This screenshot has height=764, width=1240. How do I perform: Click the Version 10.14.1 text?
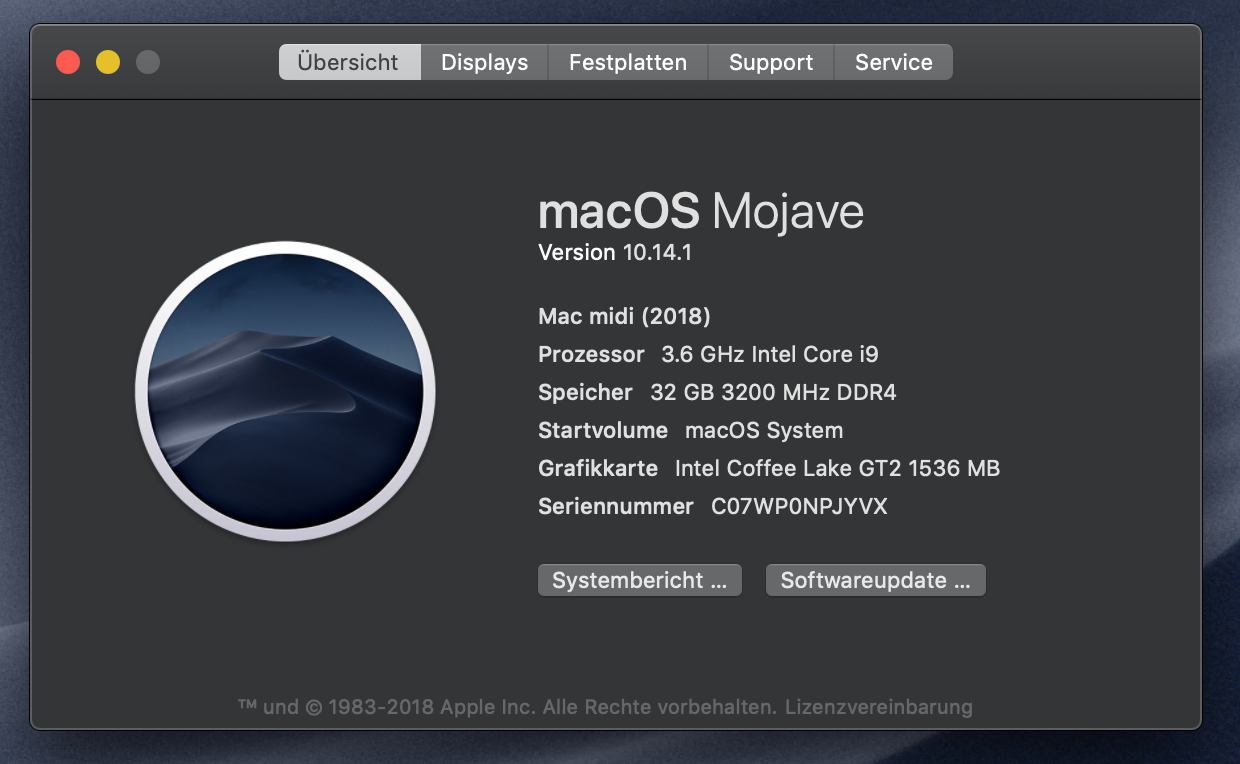(x=615, y=253)
